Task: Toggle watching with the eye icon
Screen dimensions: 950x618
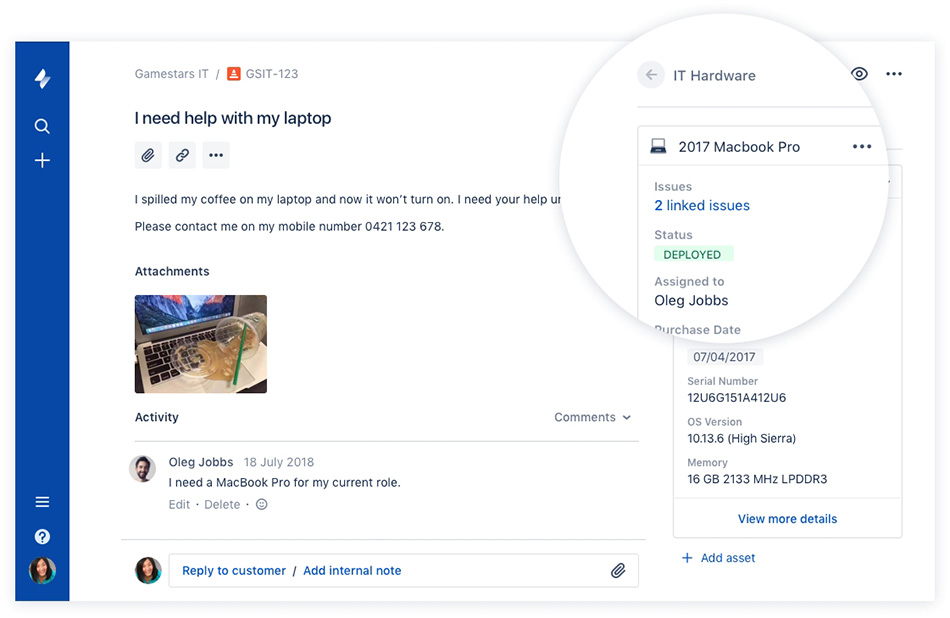Action: tap(858, 74)
